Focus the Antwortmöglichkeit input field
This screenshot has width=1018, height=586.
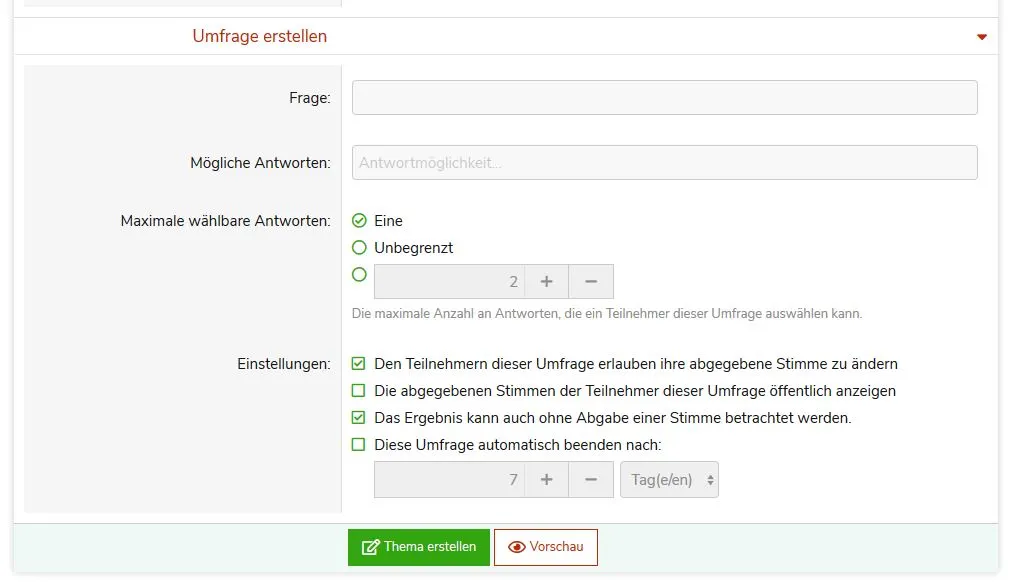664,163
